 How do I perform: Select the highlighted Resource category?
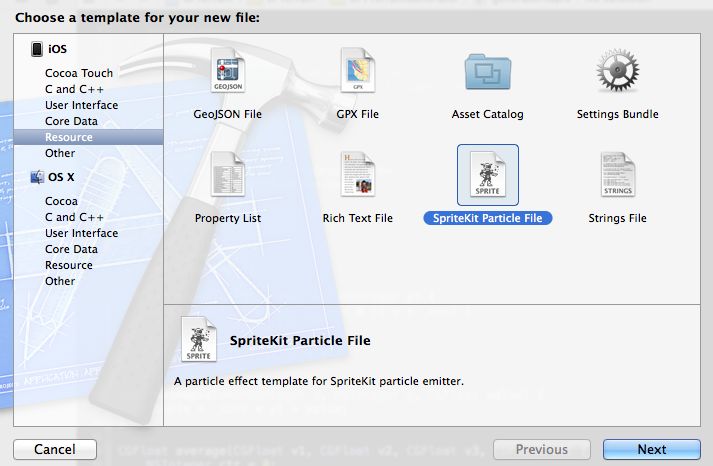coord(88,137)
